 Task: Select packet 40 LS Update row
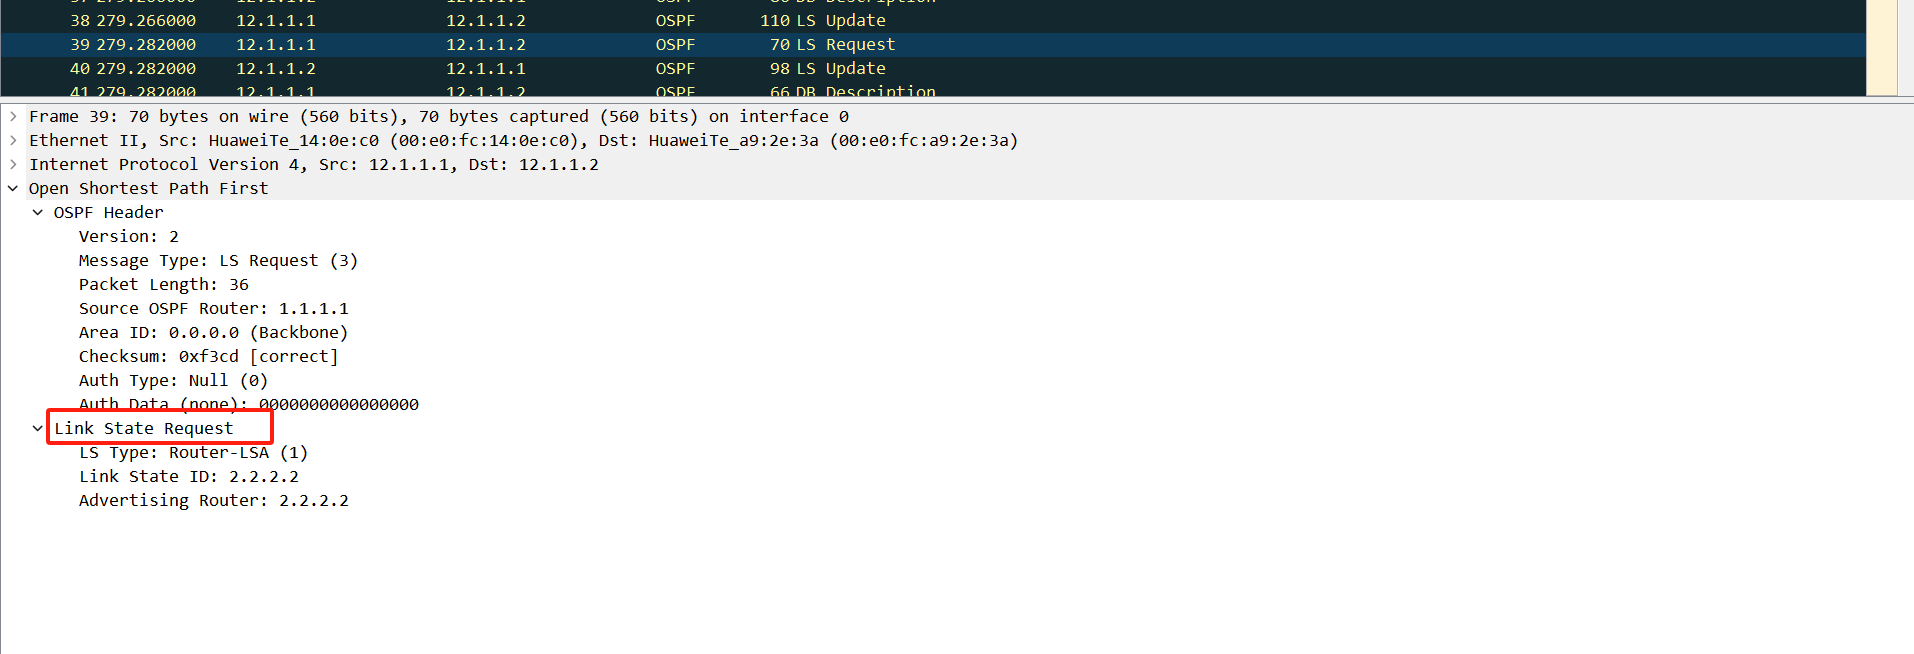[x=933, y=68]
